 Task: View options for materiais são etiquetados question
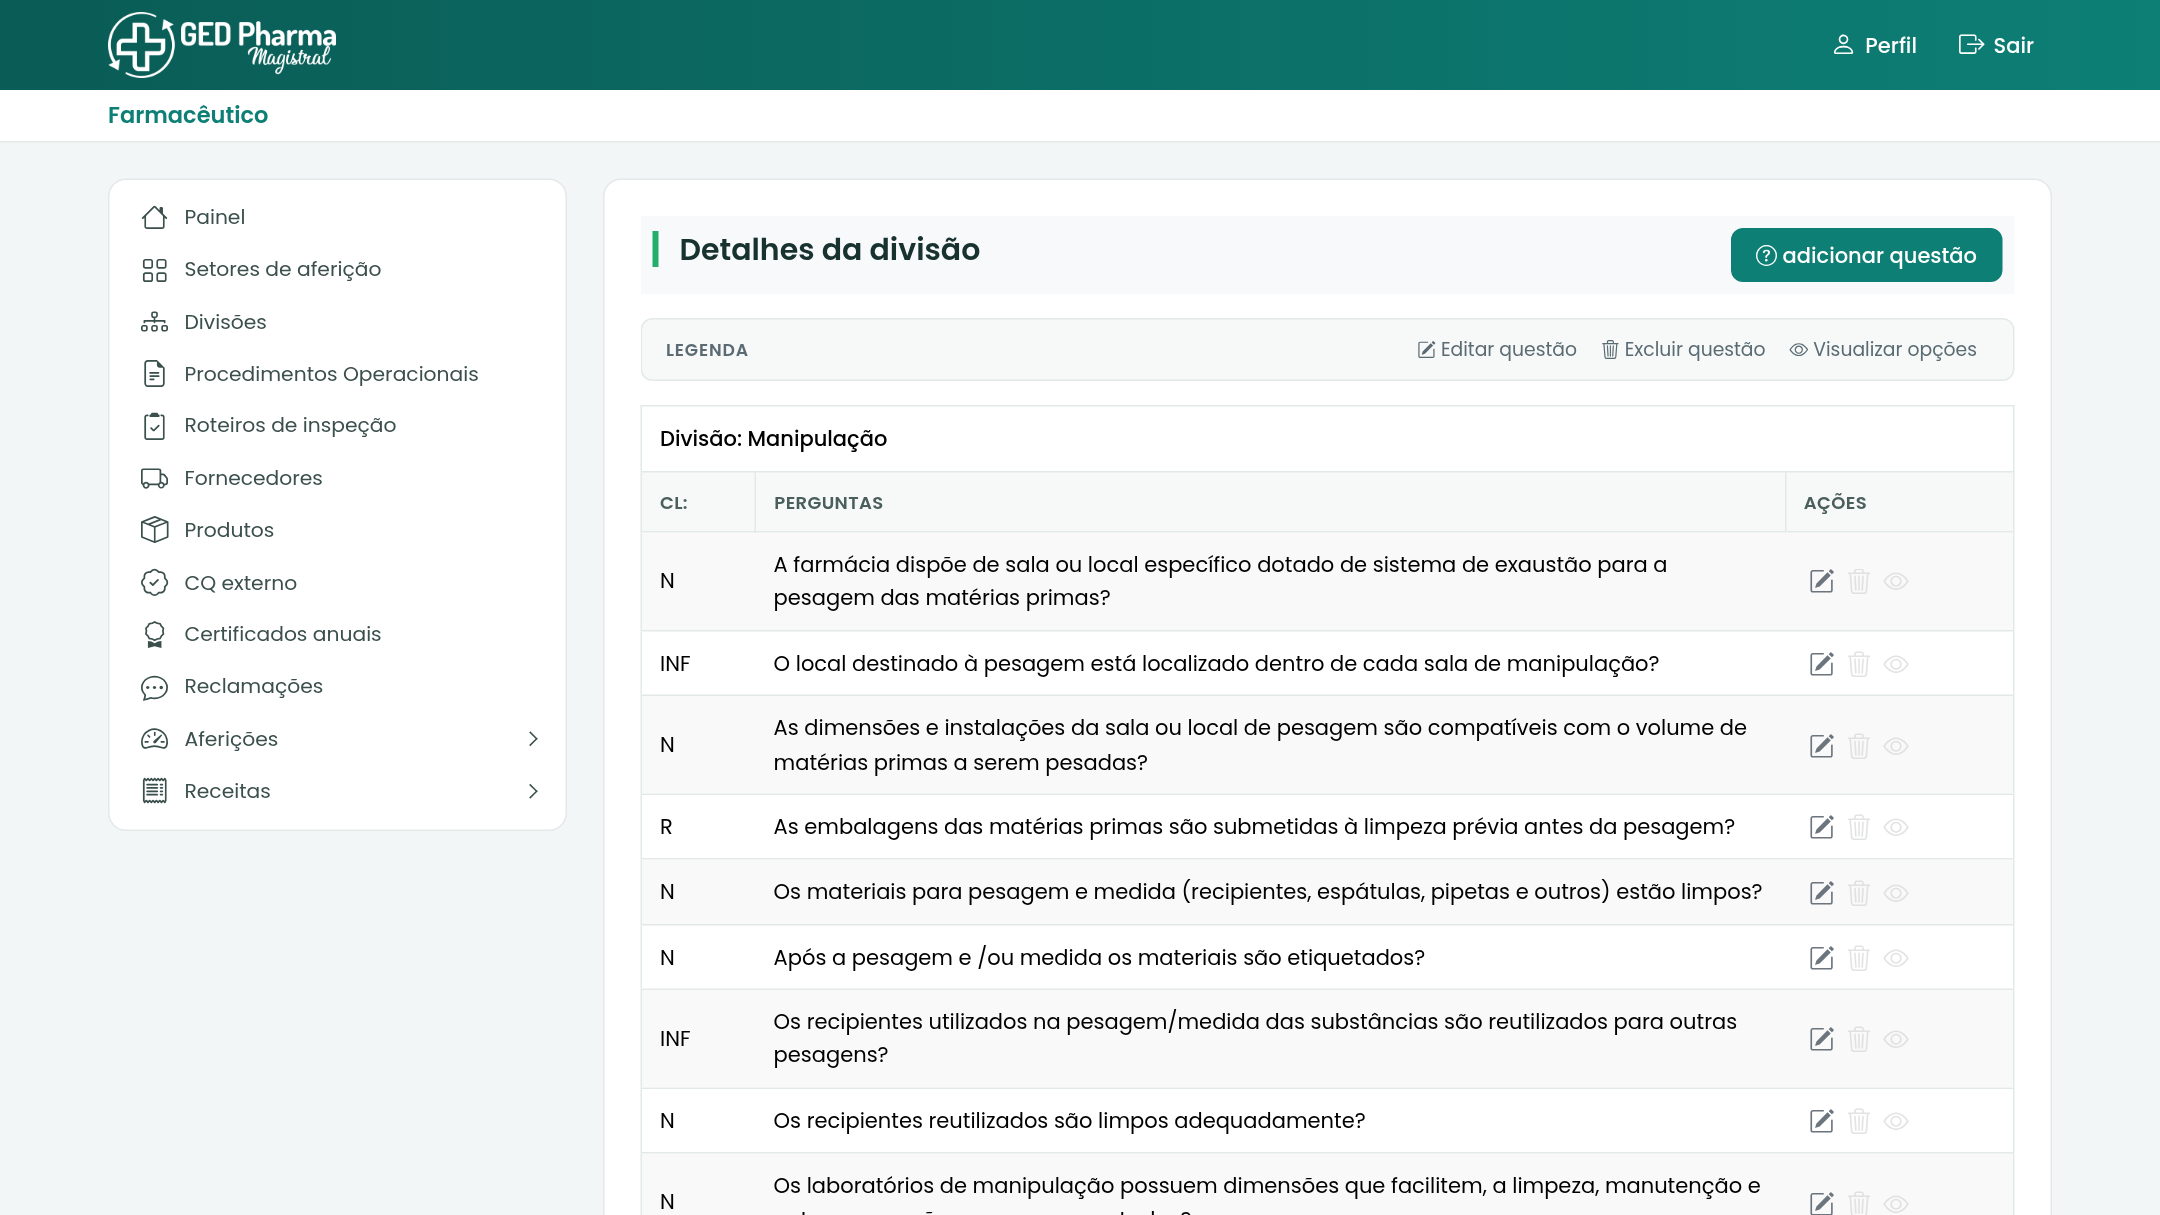point(1895,958)
